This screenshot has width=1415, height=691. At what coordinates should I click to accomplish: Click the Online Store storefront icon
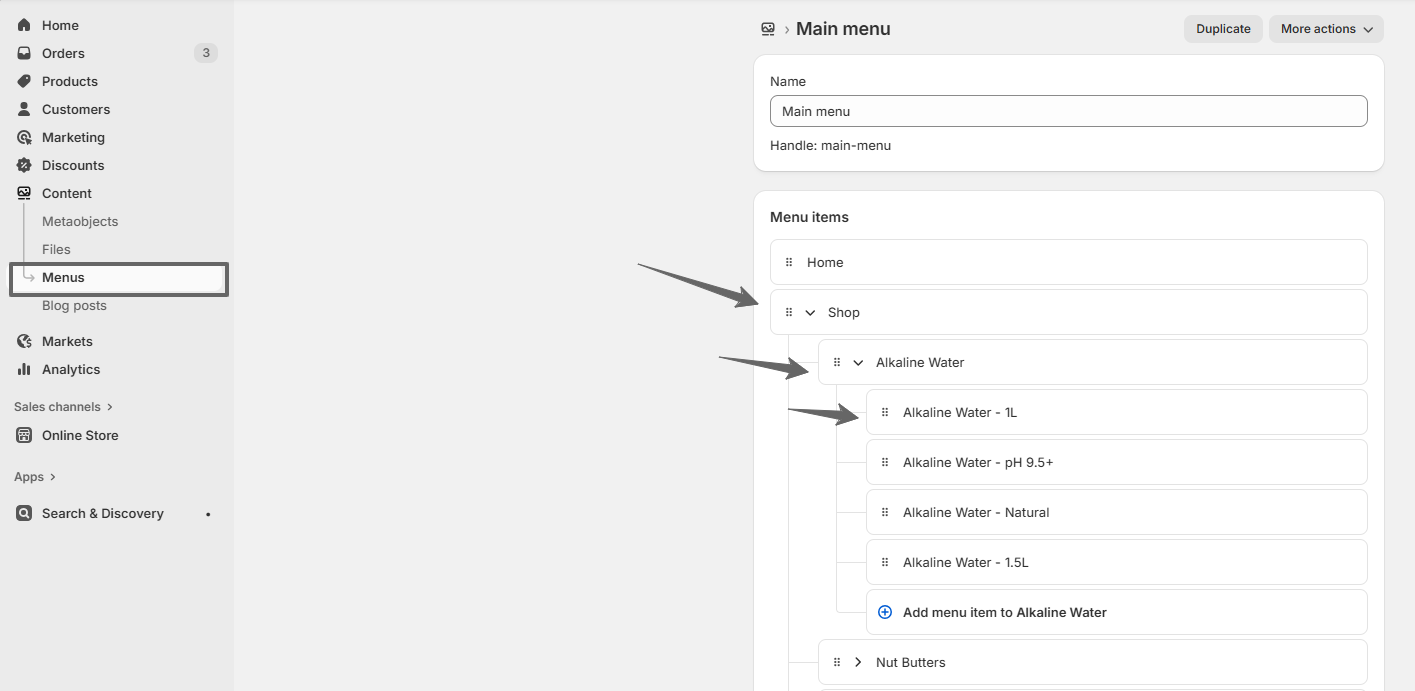pyautogui.click(x=23, y=435)
